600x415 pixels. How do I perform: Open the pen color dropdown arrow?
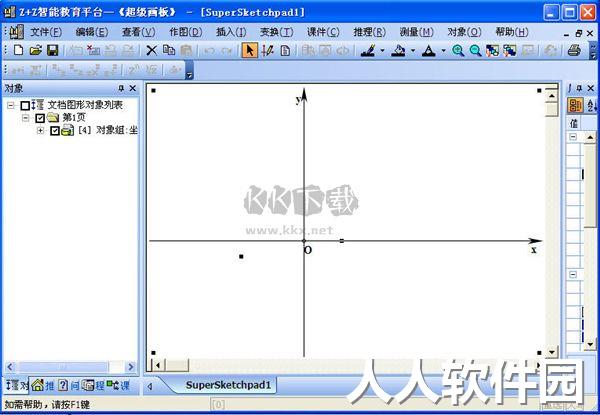point(382,50)
